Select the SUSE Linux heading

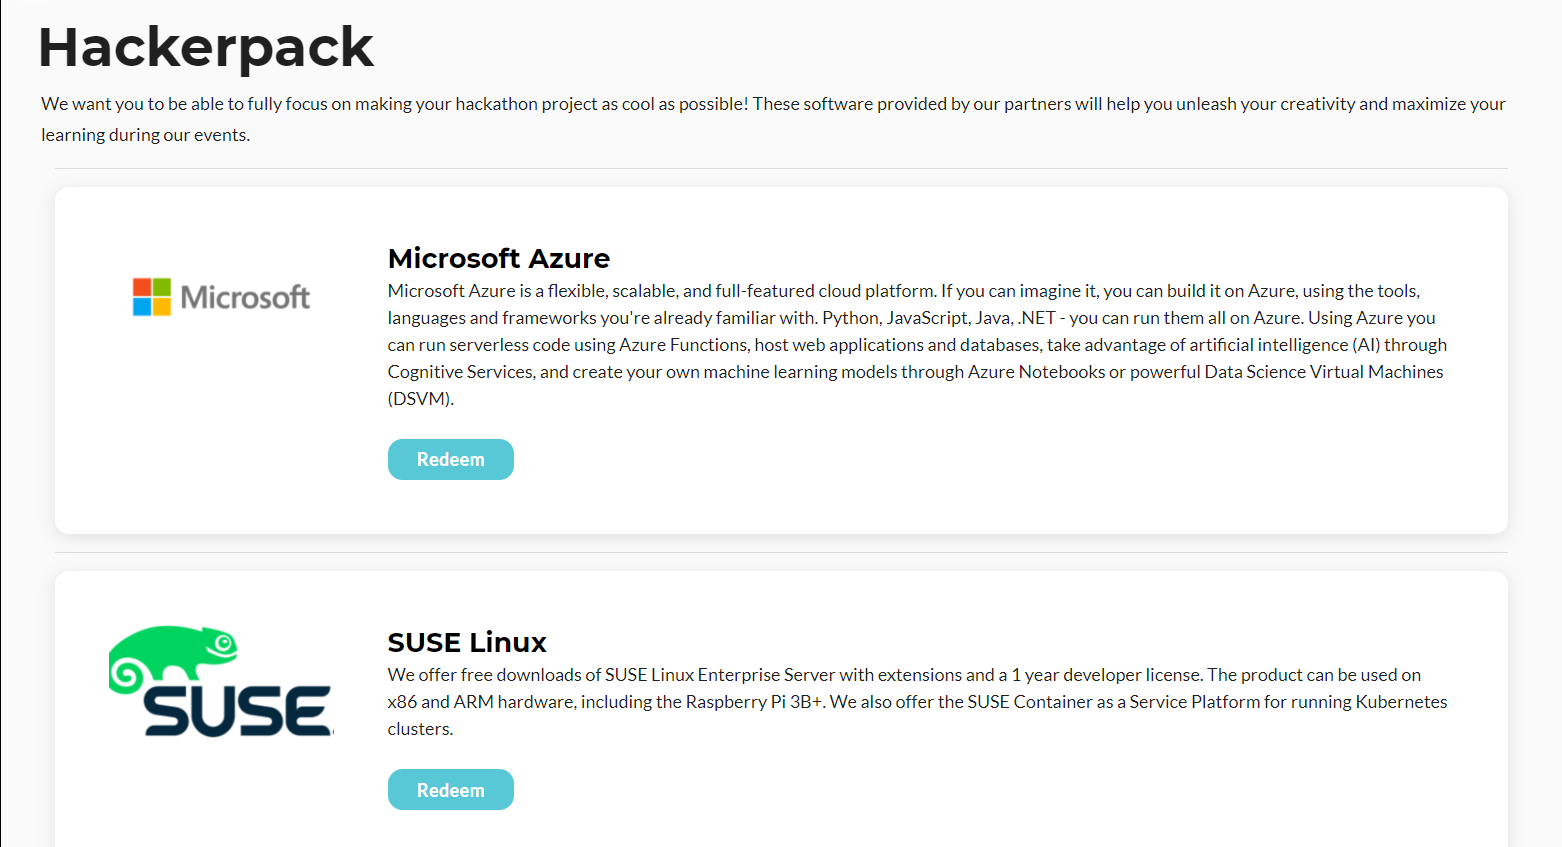(467, 642)
